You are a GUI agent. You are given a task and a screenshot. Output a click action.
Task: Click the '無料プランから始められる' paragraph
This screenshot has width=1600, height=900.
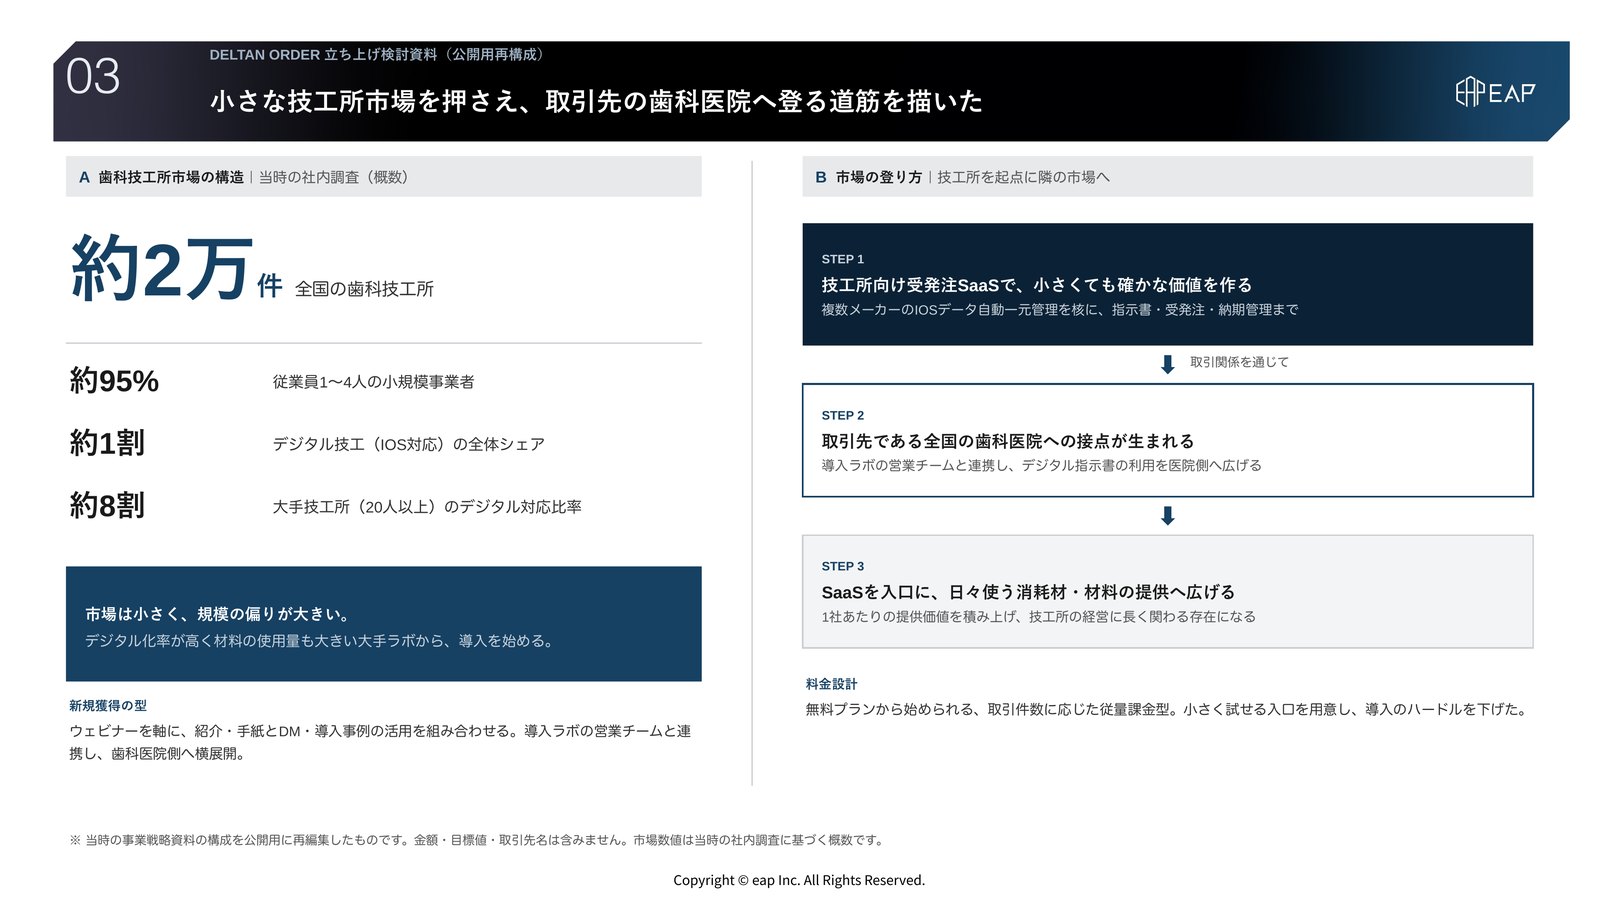click(x=1168, y=710)
